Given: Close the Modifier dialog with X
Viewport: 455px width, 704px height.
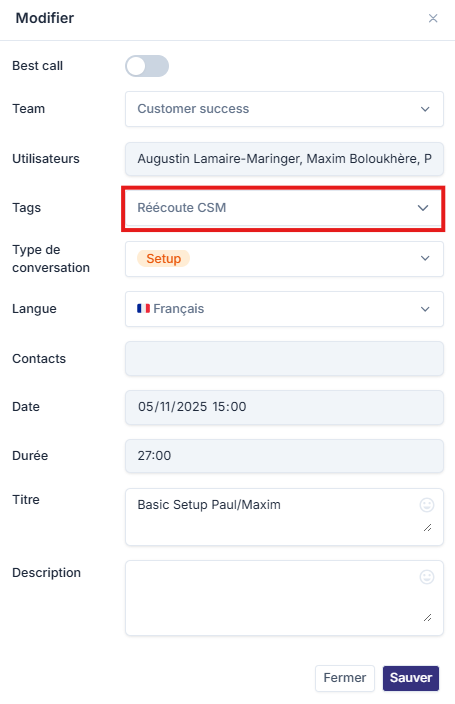Looking at the screenshot, I should tap(433, 18).
